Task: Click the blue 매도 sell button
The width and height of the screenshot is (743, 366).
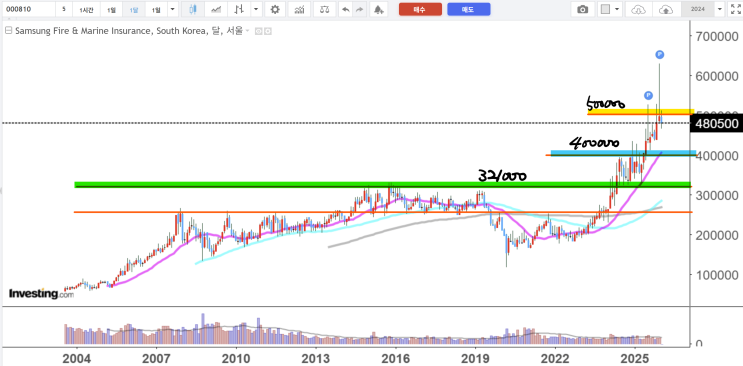Action: tap(469, 9)
